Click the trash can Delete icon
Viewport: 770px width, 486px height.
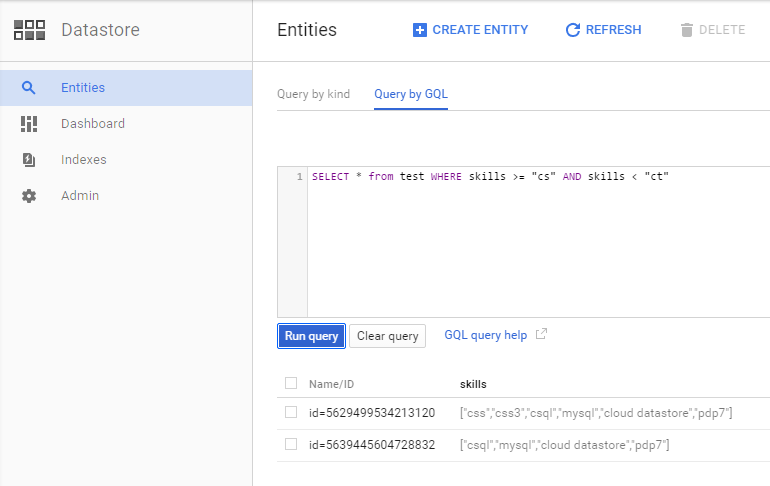[x=687, y=30]
